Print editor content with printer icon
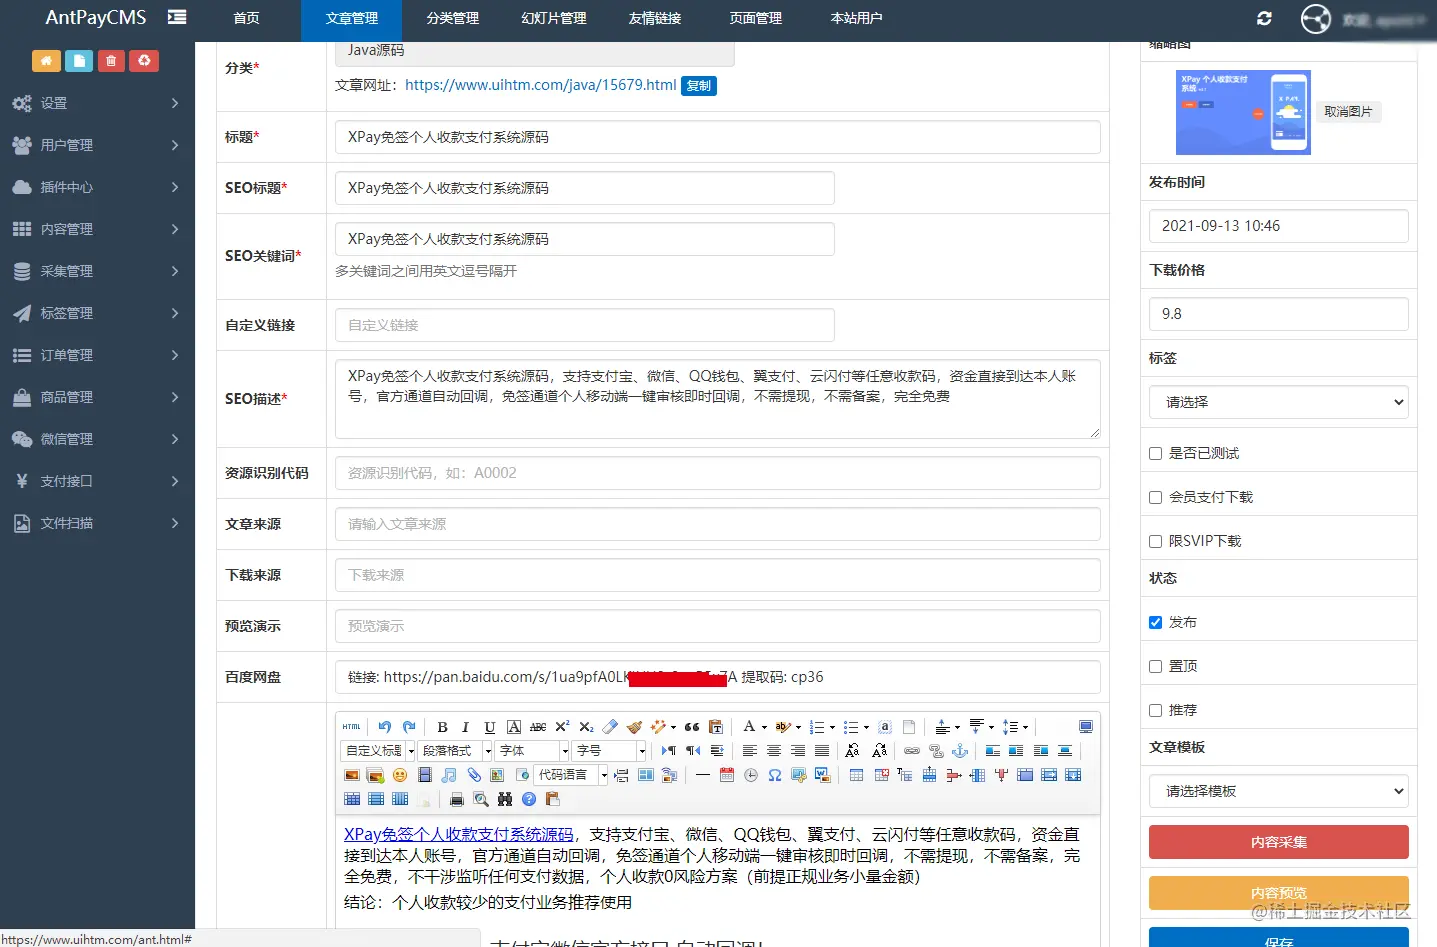Image resolution: width=1437 pixels, height=947 pixels. point(457,799)
